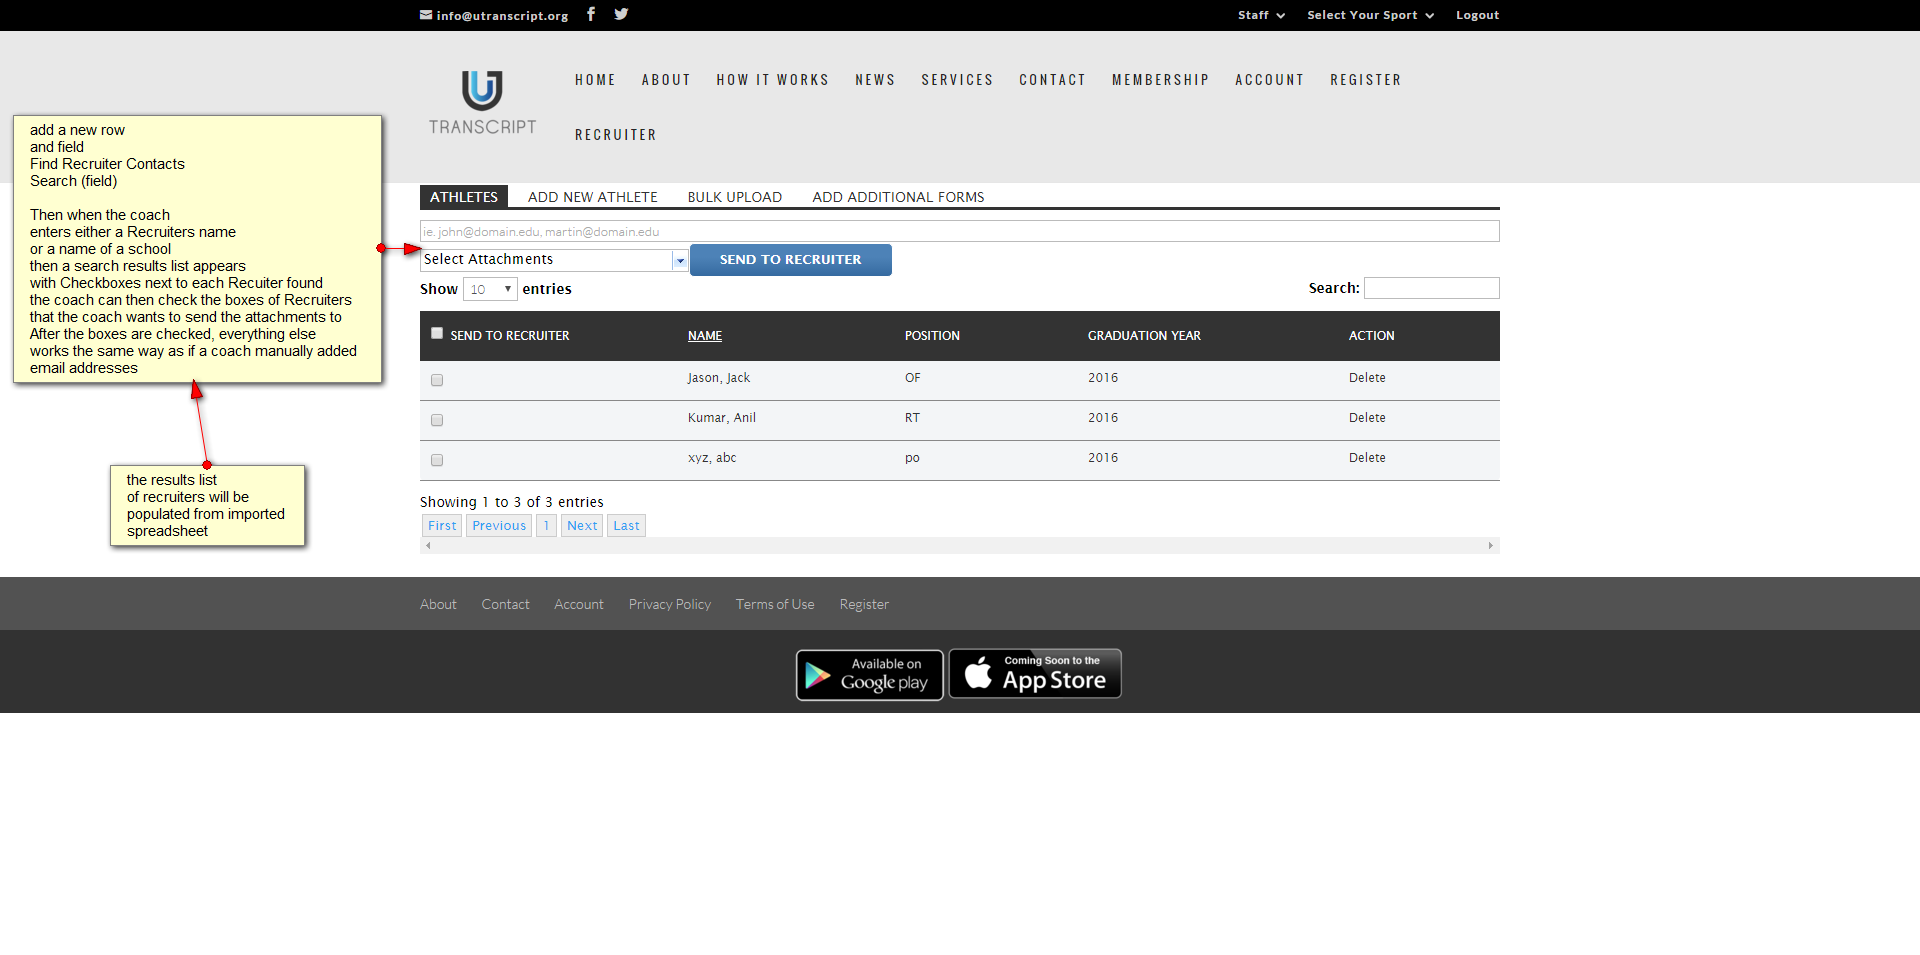Click the scrollbar right arrow
The height and width of the screenshot is (955, 1920).
click(1491, 546)
